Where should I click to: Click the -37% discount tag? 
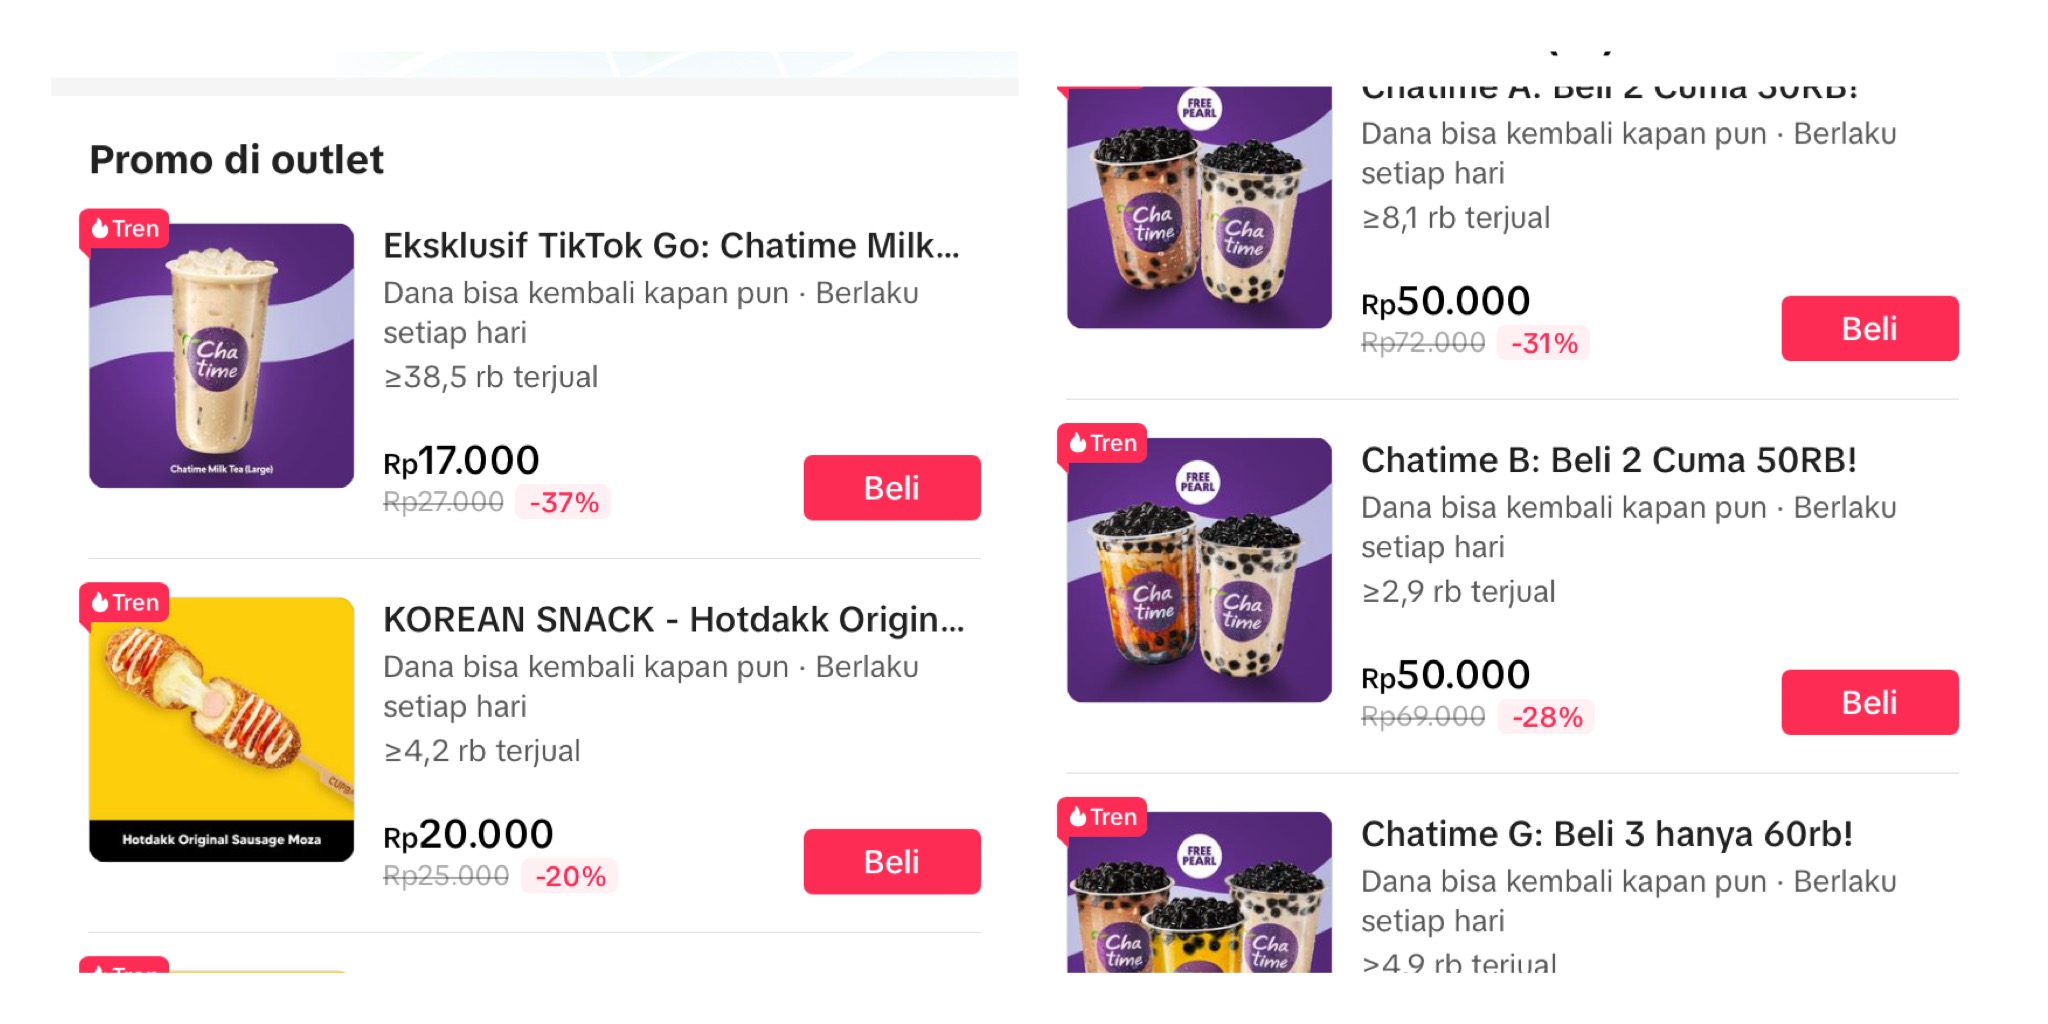coord(564,502)
